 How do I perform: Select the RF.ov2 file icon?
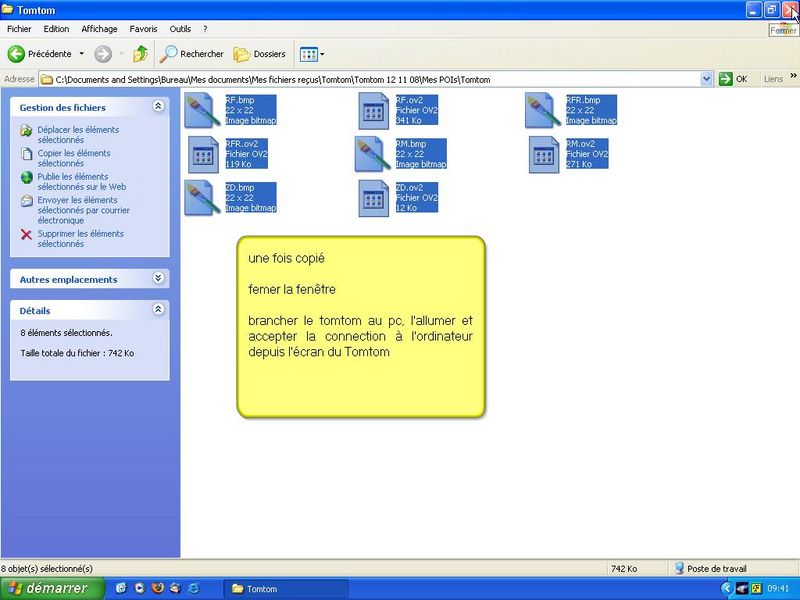[373, 110]
